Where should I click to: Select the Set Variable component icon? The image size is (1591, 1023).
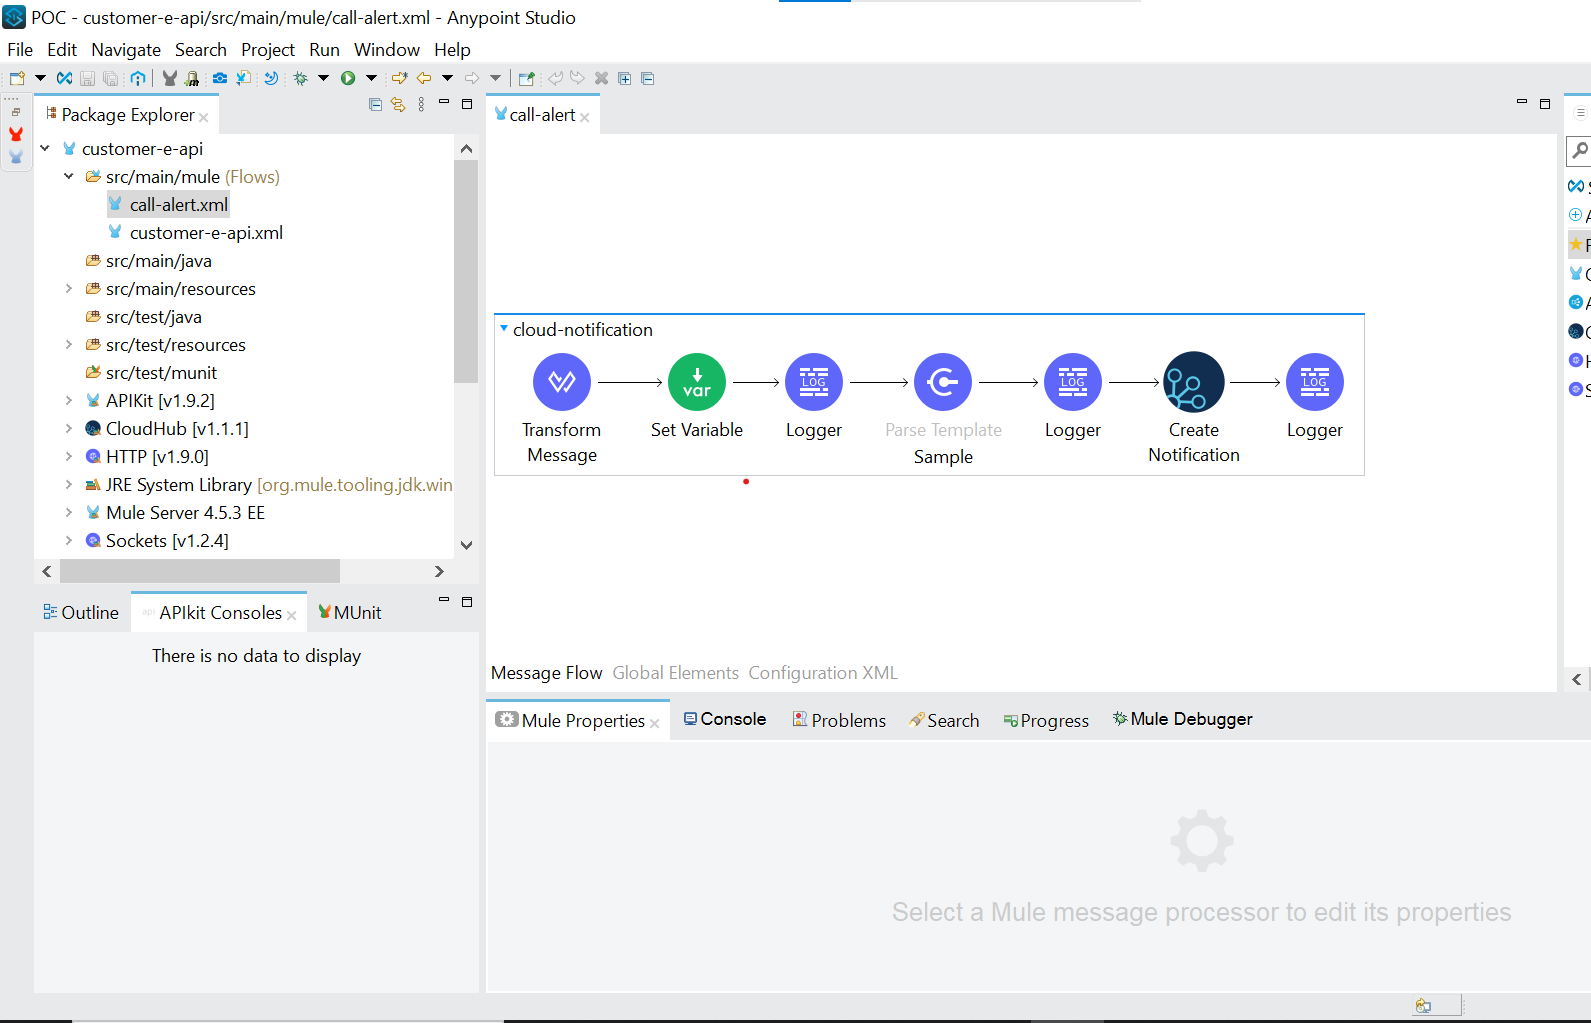(697, 382)
